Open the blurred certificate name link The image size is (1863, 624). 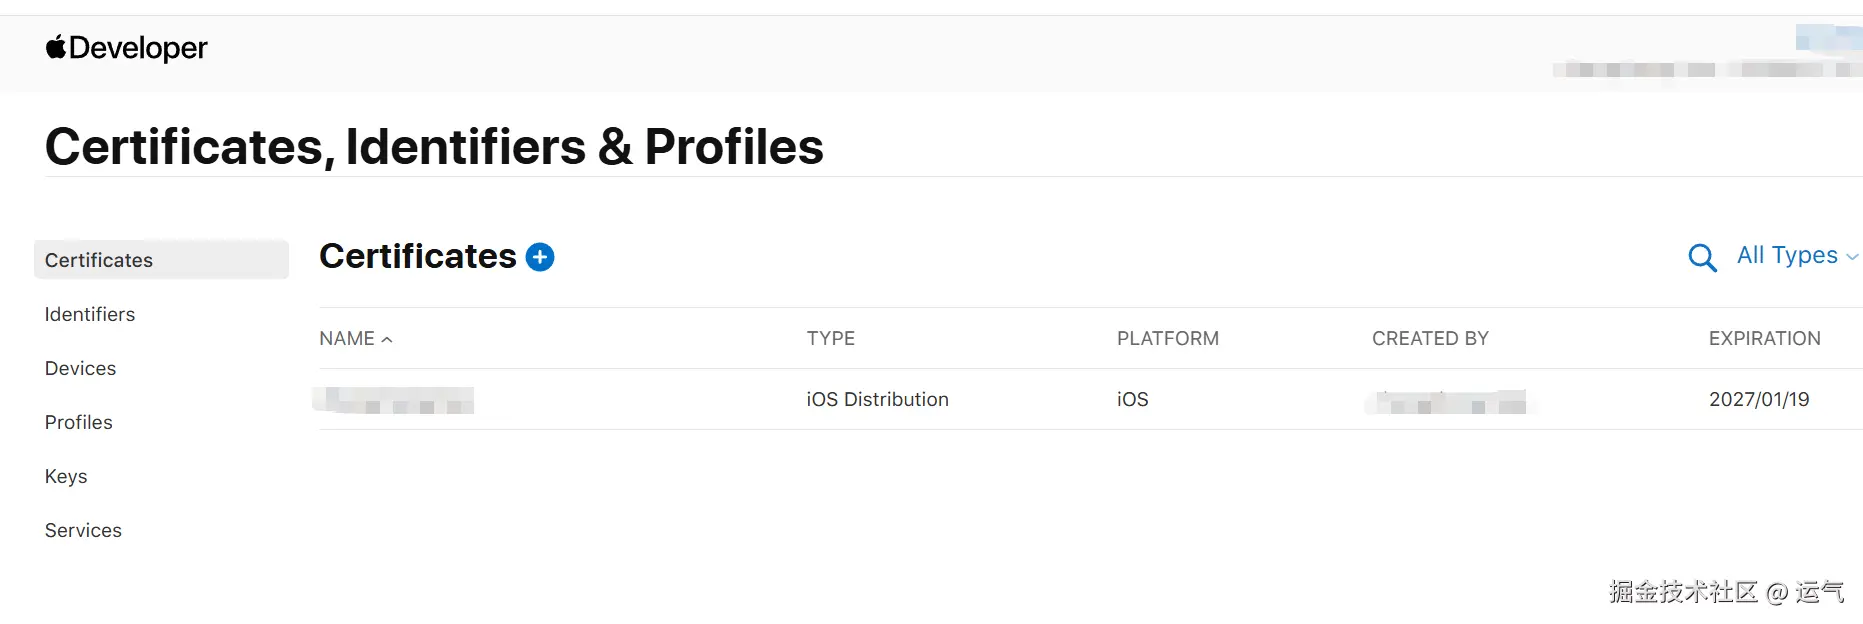[x=394, y=400]
